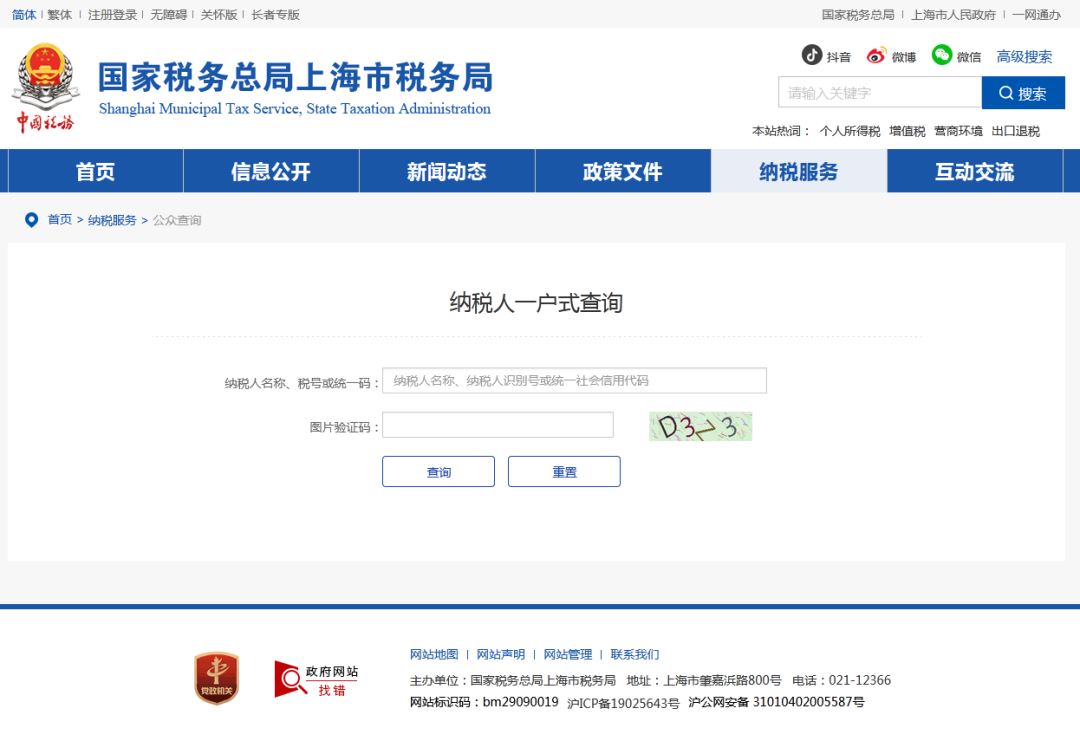Open 网站声明 footer link

[501, 654]
